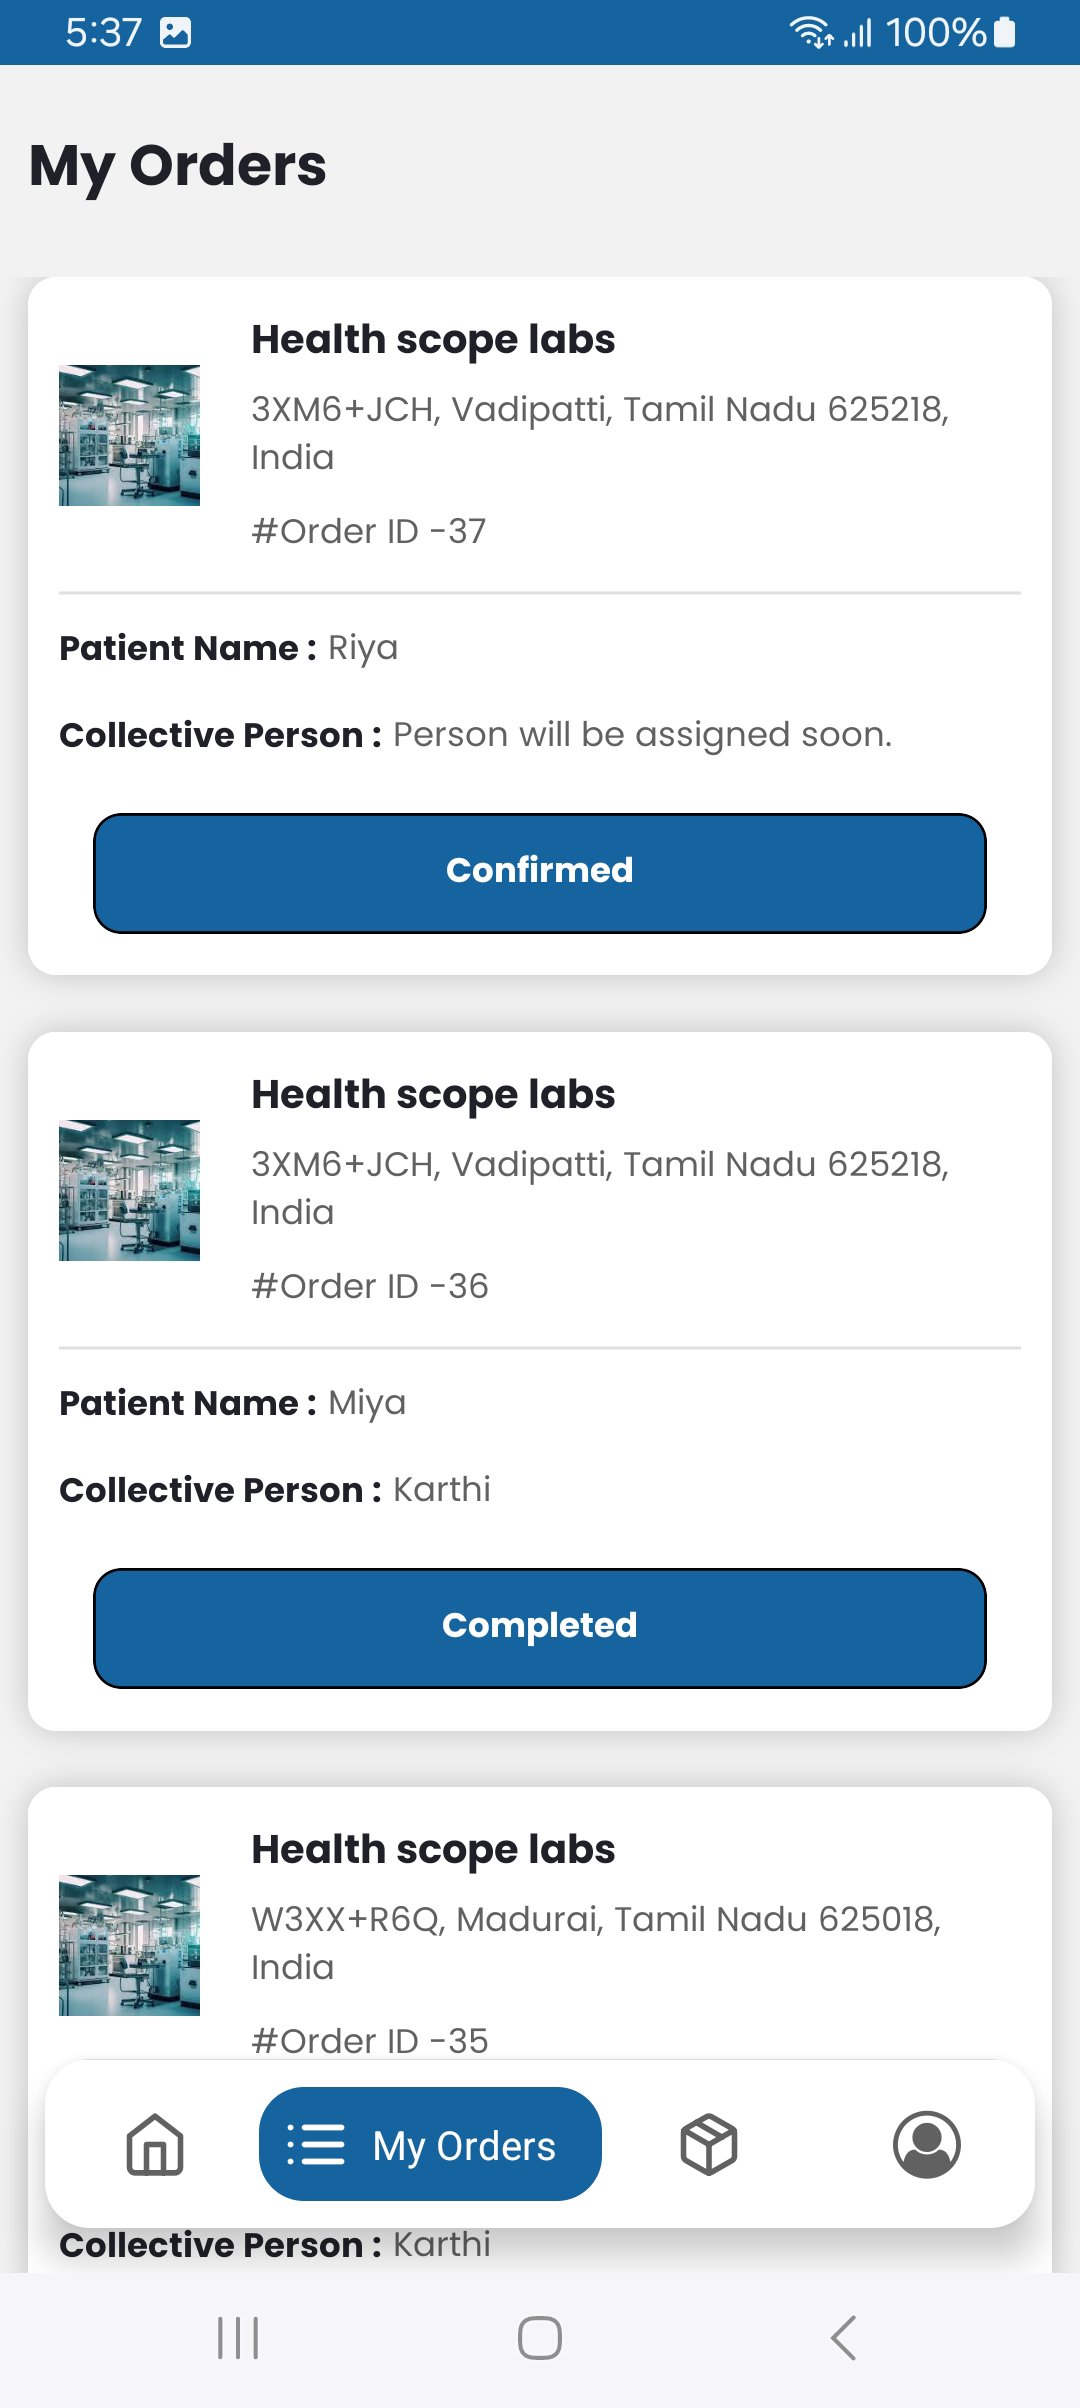Image resolution: width=1080 pixels, height=2408 pixels.
Task: Tap the #Order ID -36 text
Action: click(x=370, y=1286)
